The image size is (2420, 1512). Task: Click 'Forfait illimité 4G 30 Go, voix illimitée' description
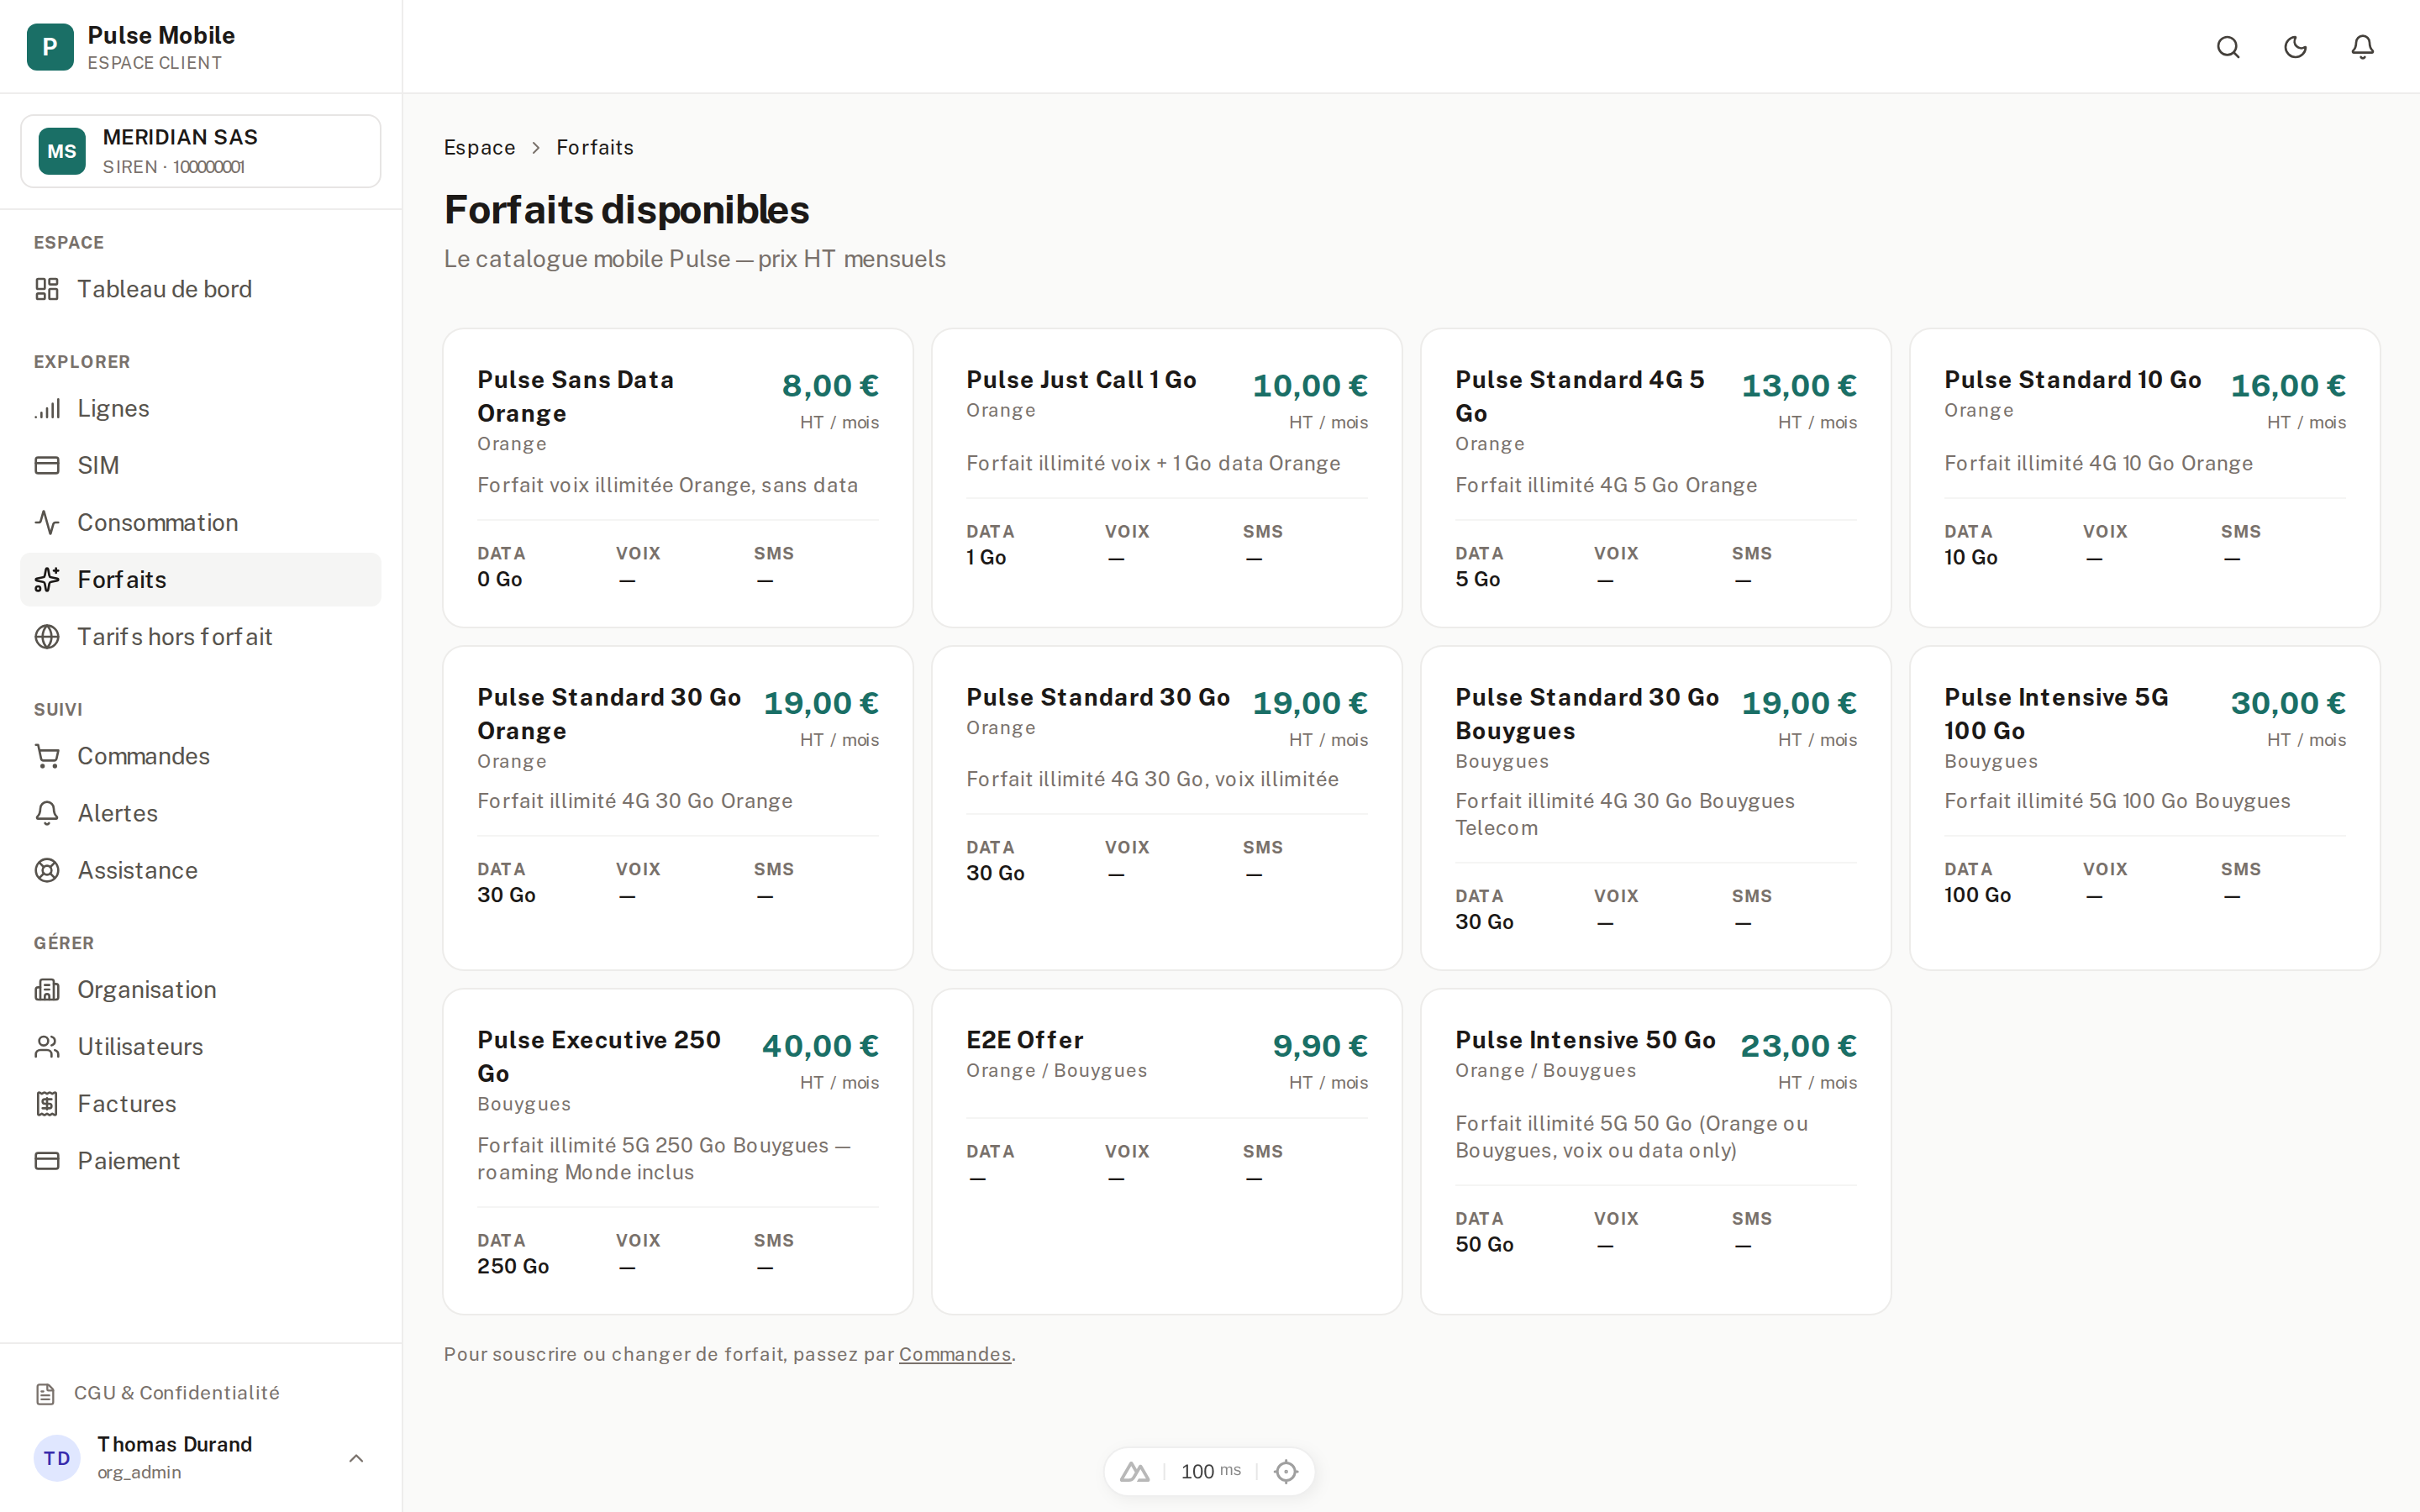click(1152, 779)
